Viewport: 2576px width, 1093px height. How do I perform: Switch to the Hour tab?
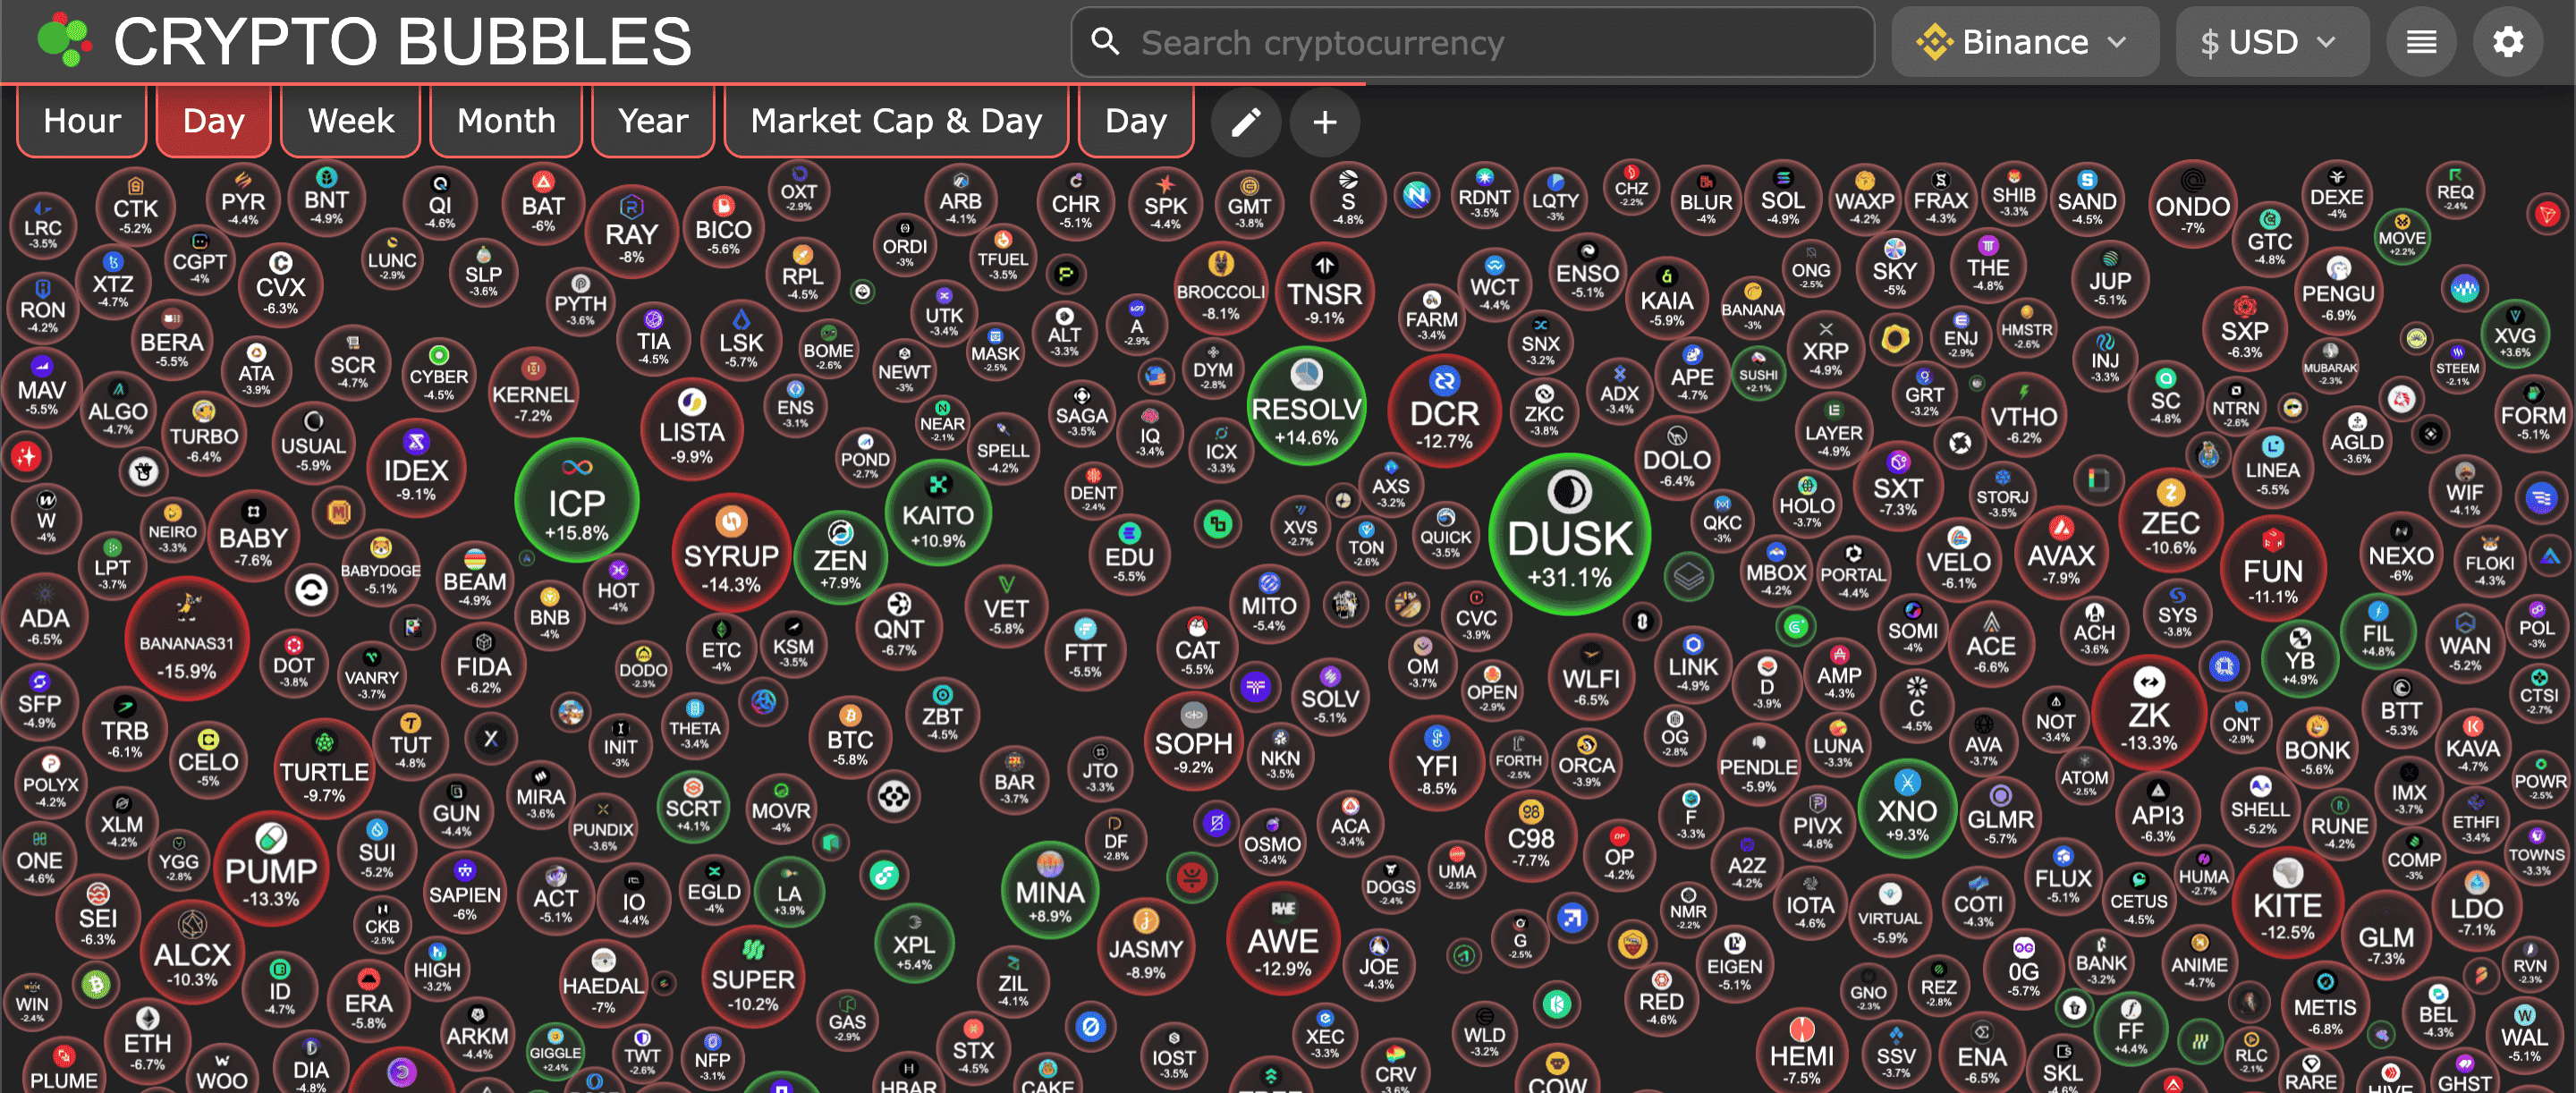(x=82, y=121)
